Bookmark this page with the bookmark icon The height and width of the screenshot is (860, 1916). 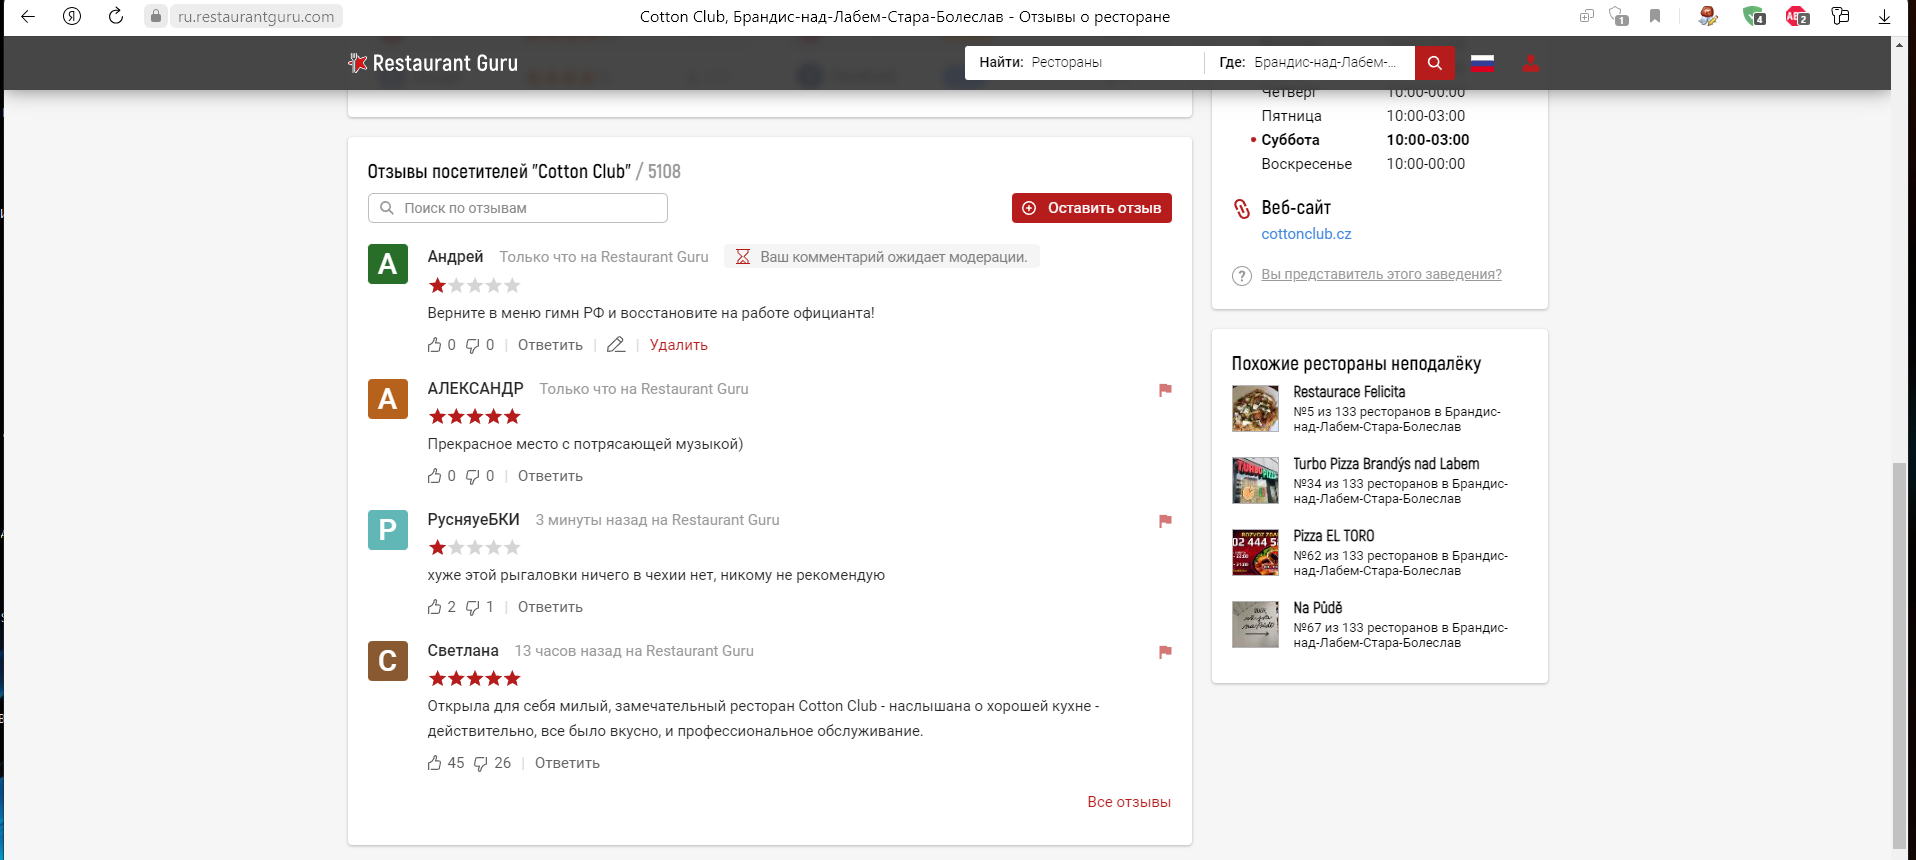pyautogui.click(x=1655, y=16)
